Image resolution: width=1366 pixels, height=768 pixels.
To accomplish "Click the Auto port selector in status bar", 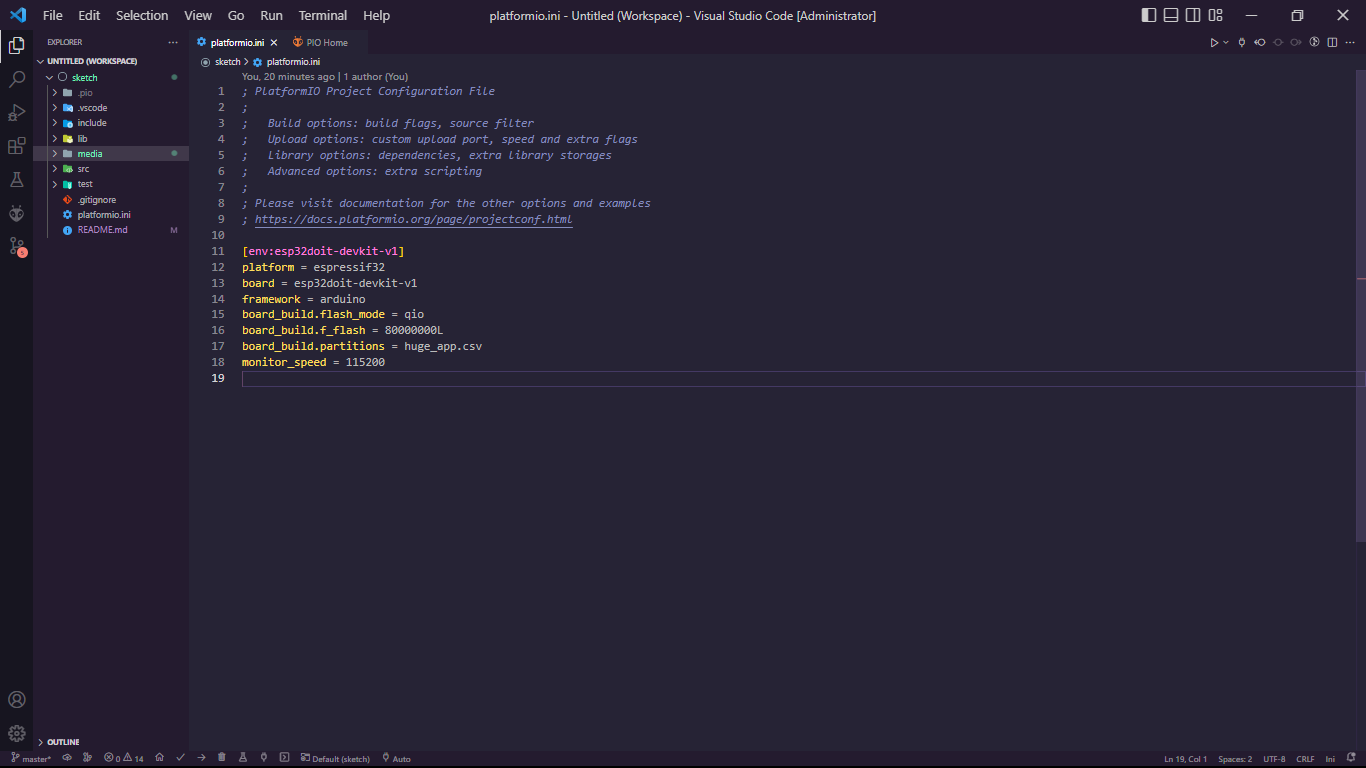I will (x=396, y=758).
